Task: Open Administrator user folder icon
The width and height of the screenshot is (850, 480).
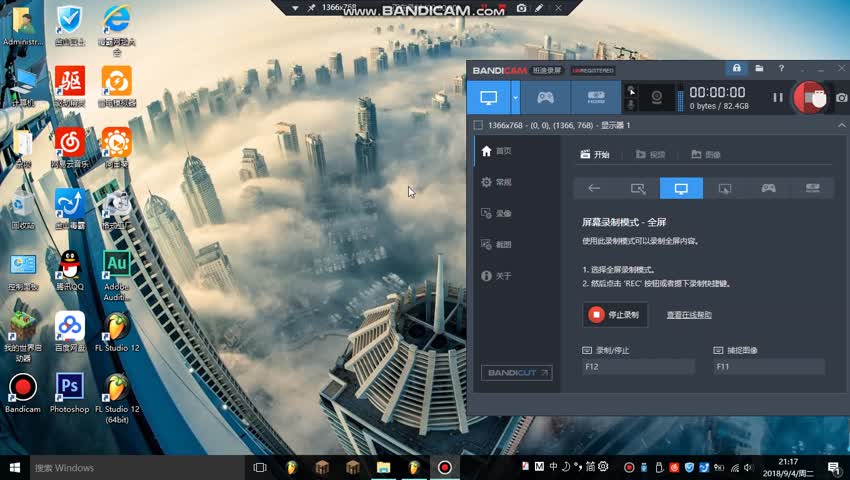Action: click(22, 25)
